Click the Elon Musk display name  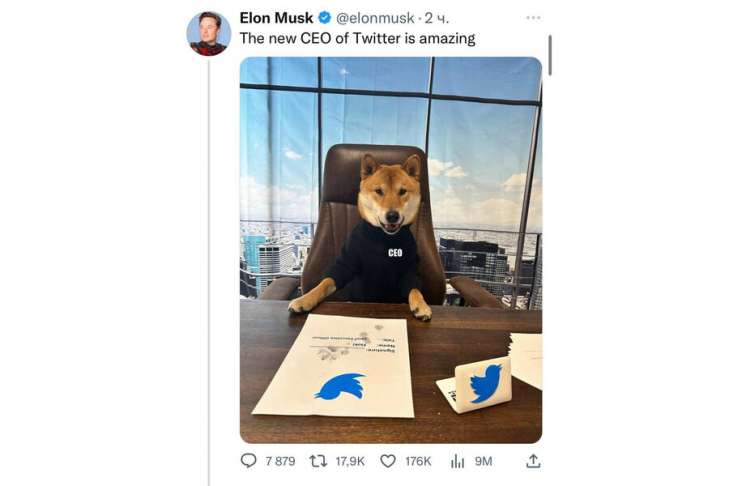276,18
